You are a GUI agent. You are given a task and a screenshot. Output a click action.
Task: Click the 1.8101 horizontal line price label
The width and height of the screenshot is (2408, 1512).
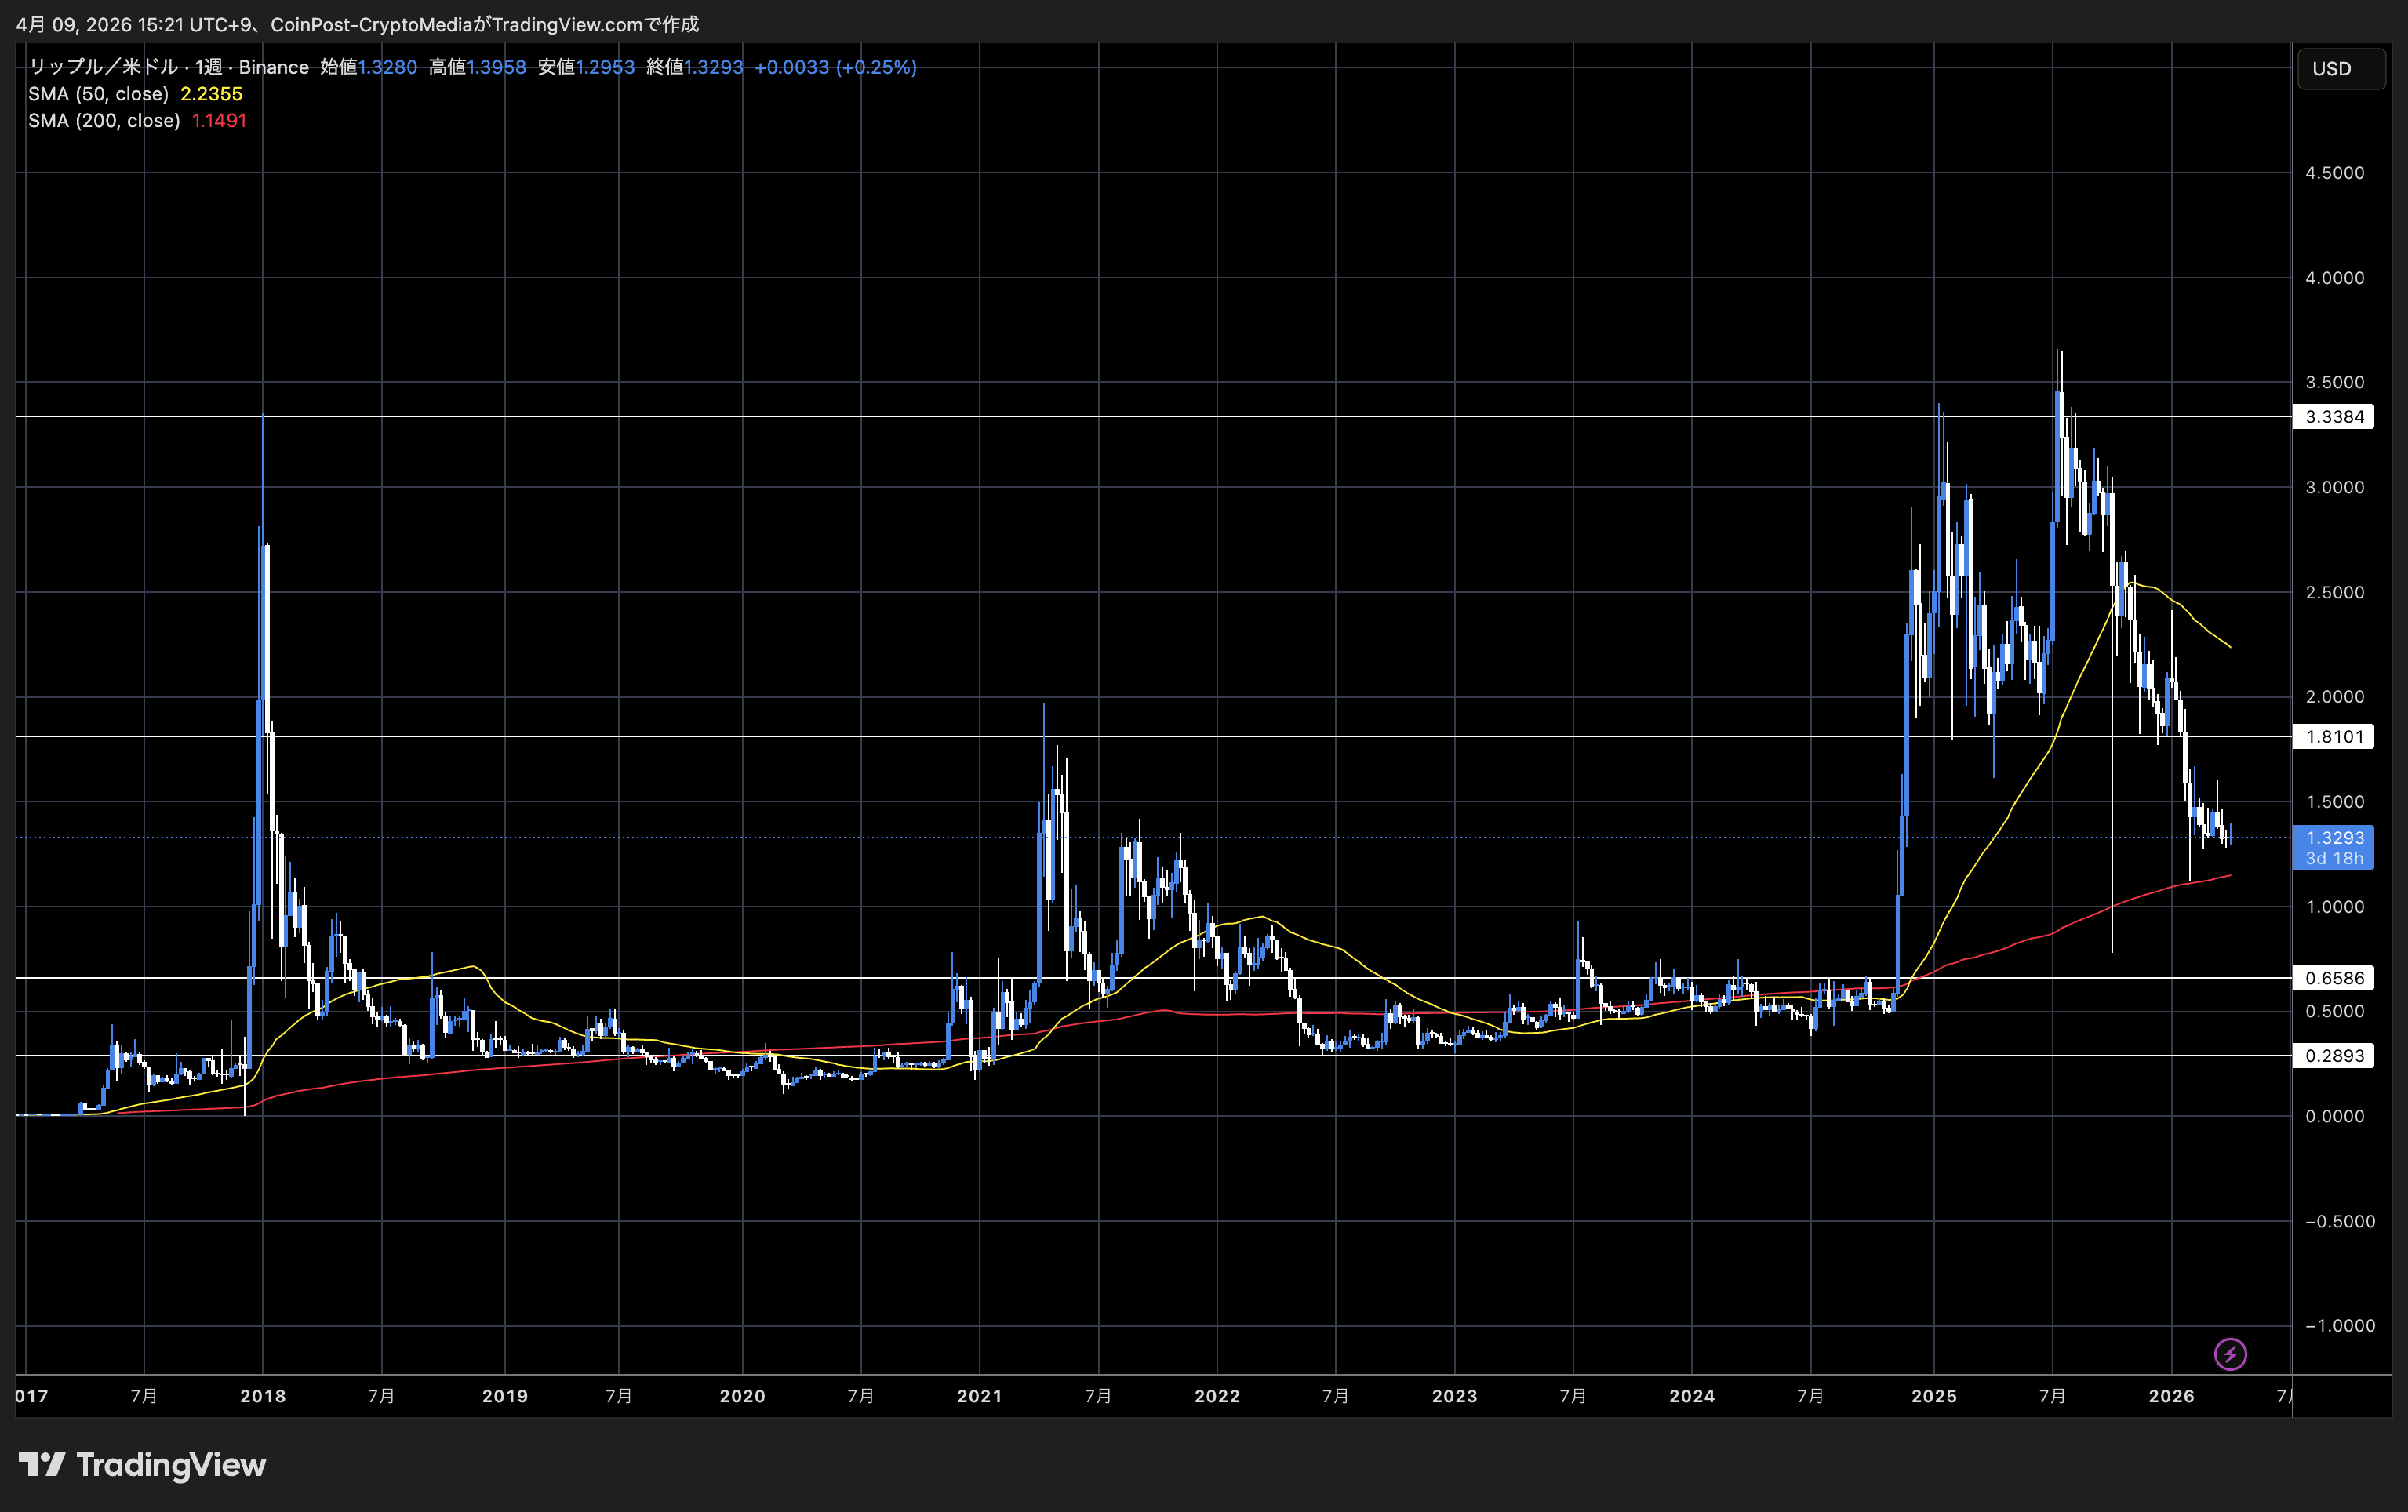pos(2334,737)
